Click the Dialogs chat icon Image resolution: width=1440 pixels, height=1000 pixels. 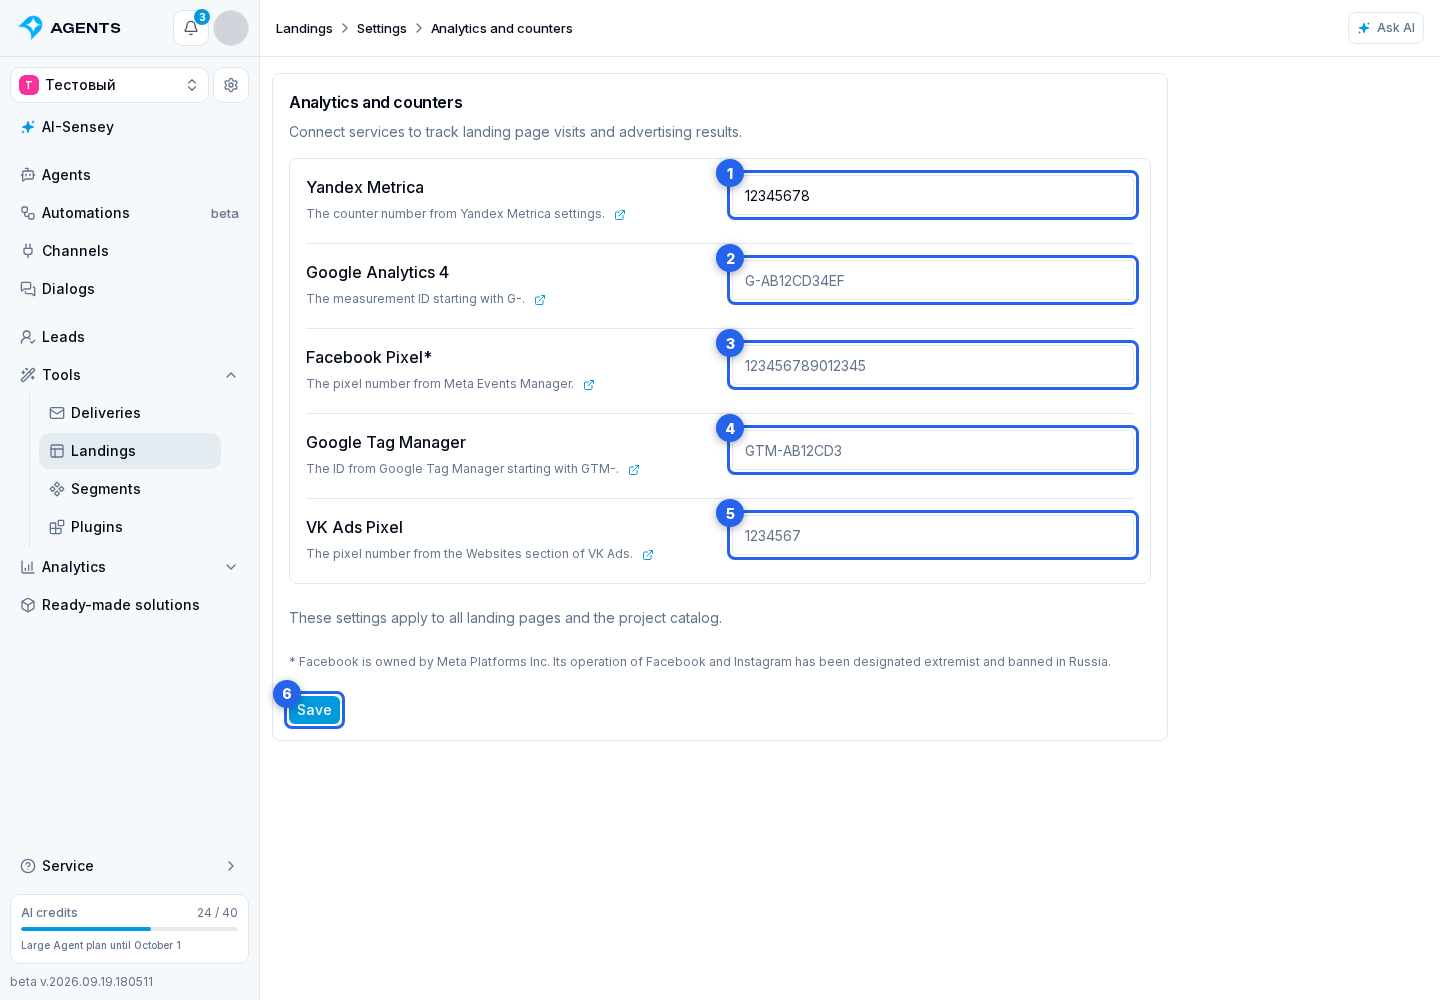[28, 289]
